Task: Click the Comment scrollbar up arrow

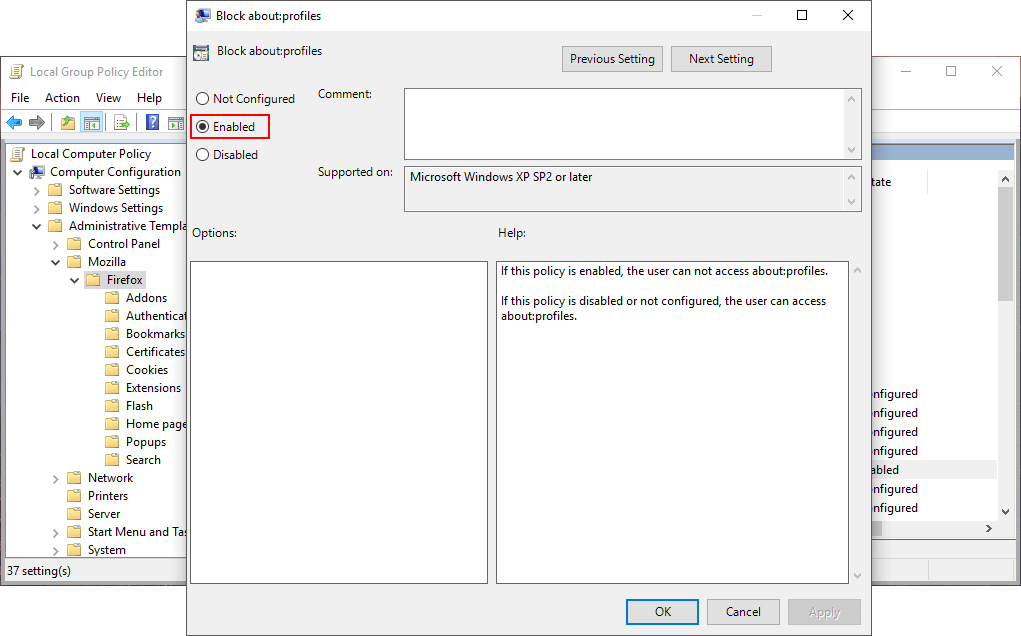Action: (851, 99)
